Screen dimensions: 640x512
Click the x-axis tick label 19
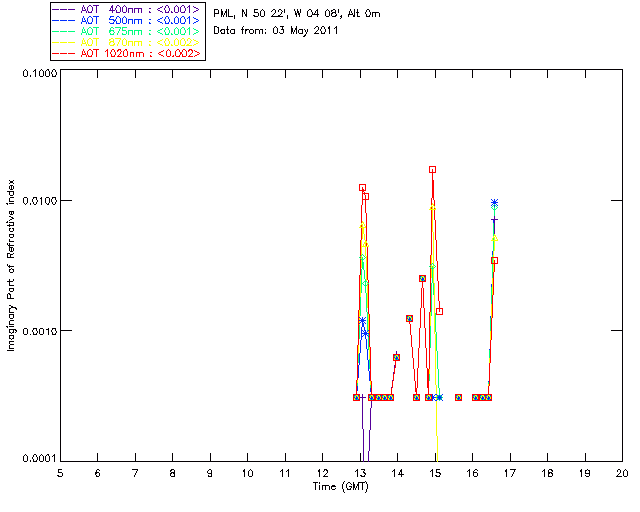coord(585,474)
